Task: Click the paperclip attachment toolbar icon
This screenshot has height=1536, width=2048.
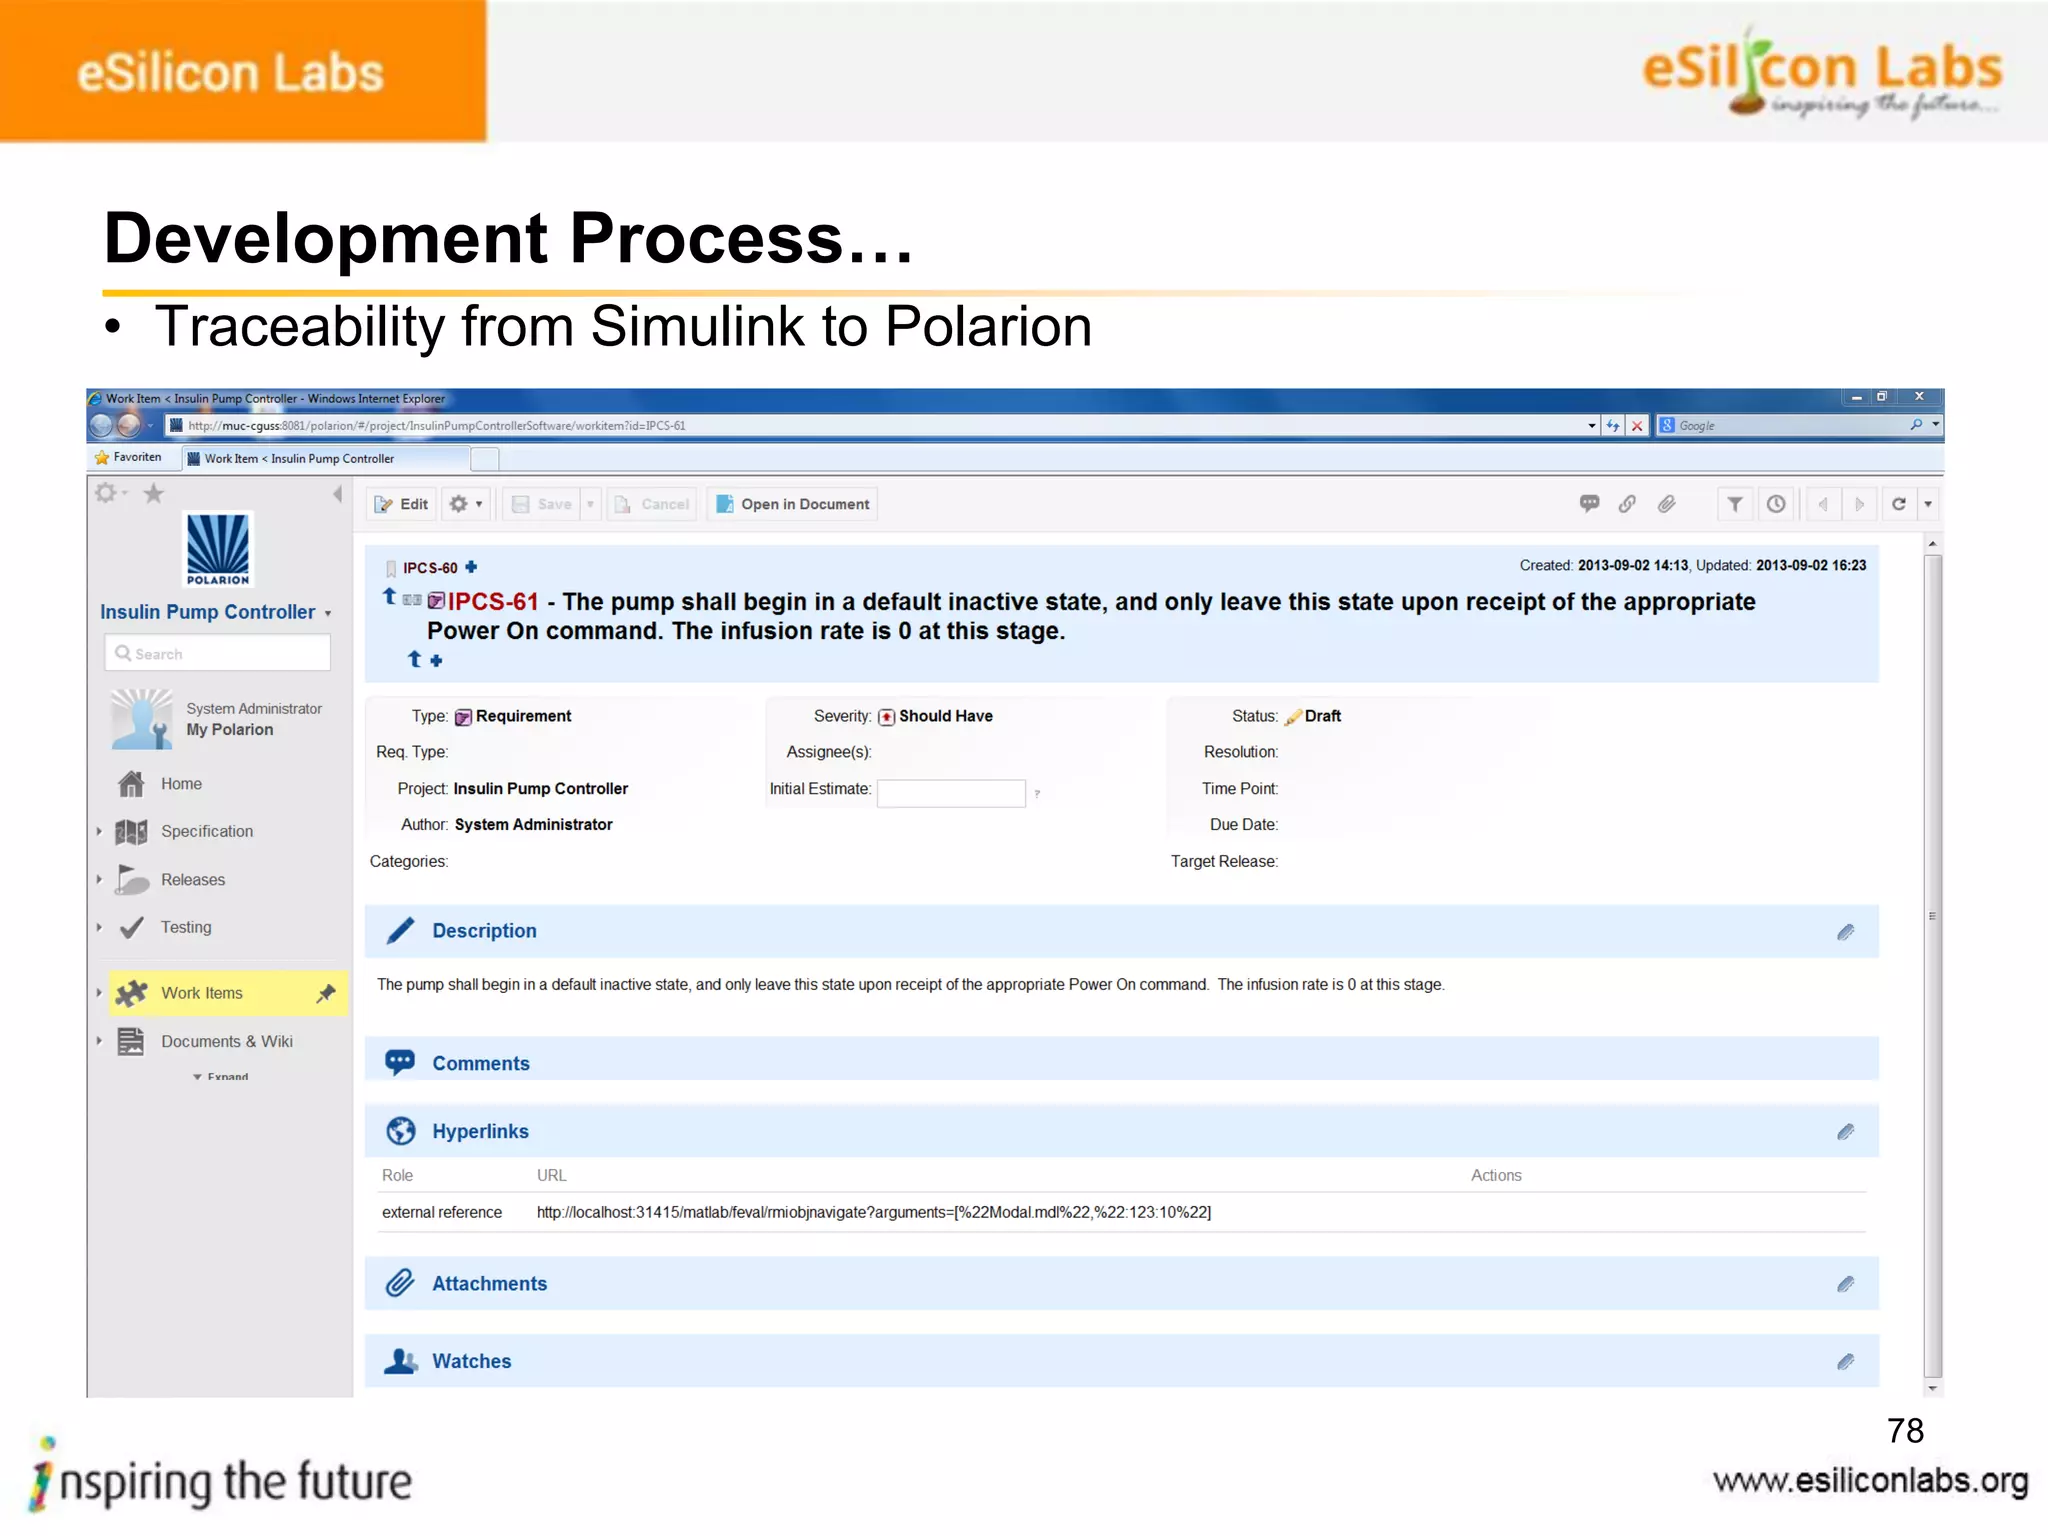Action: coord(1666,503)
